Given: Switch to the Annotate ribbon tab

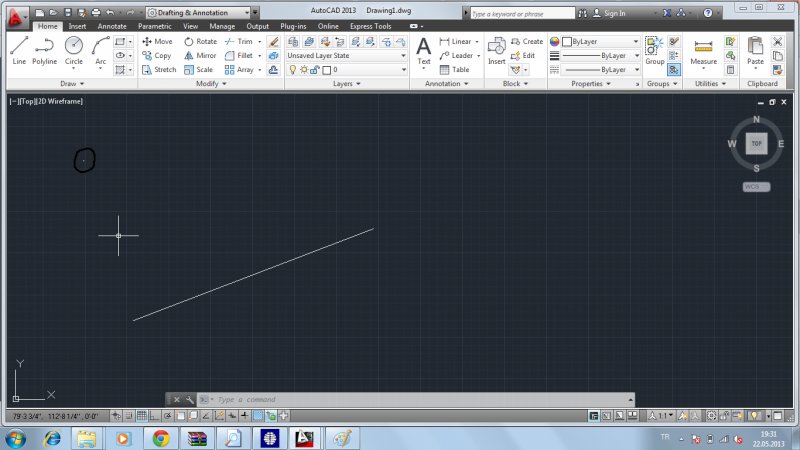Looking at the screenshot, I should 112,26.
